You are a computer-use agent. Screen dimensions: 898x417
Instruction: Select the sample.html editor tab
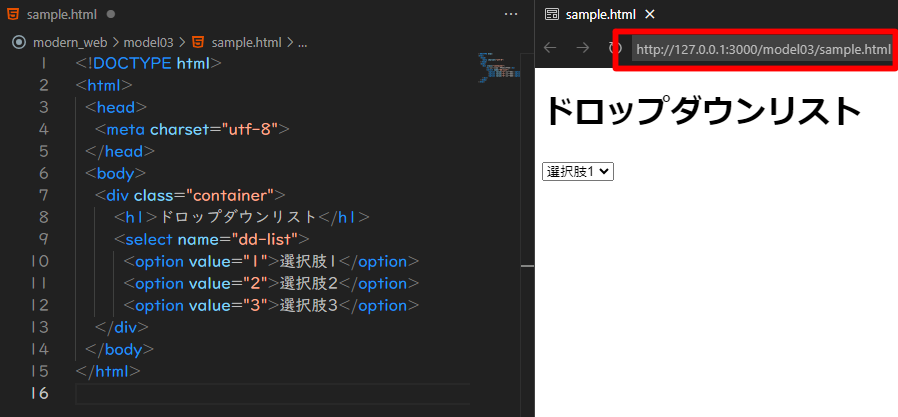coord(61,14)
